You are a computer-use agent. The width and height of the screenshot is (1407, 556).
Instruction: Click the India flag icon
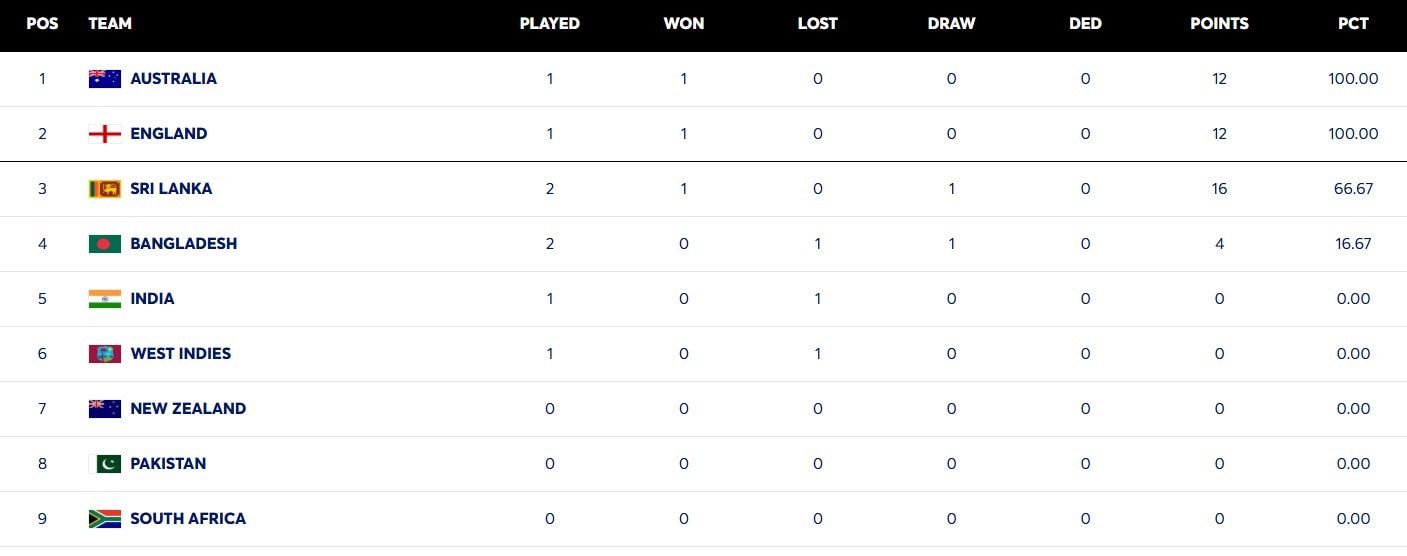pos(105,299)
